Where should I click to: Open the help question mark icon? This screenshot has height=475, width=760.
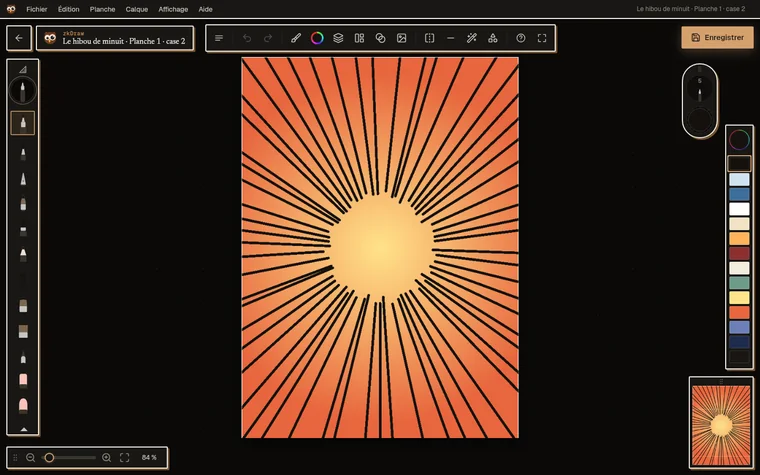(x=521, y=38)
